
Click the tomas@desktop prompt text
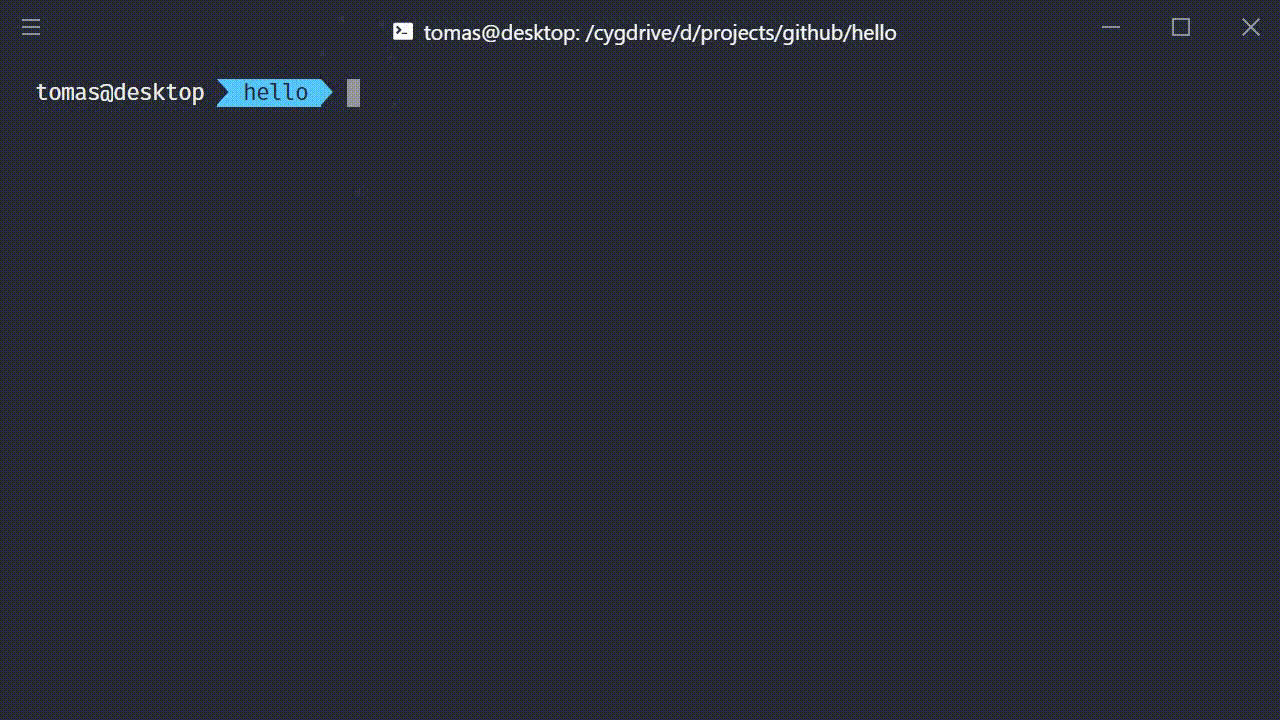(120, 93)
